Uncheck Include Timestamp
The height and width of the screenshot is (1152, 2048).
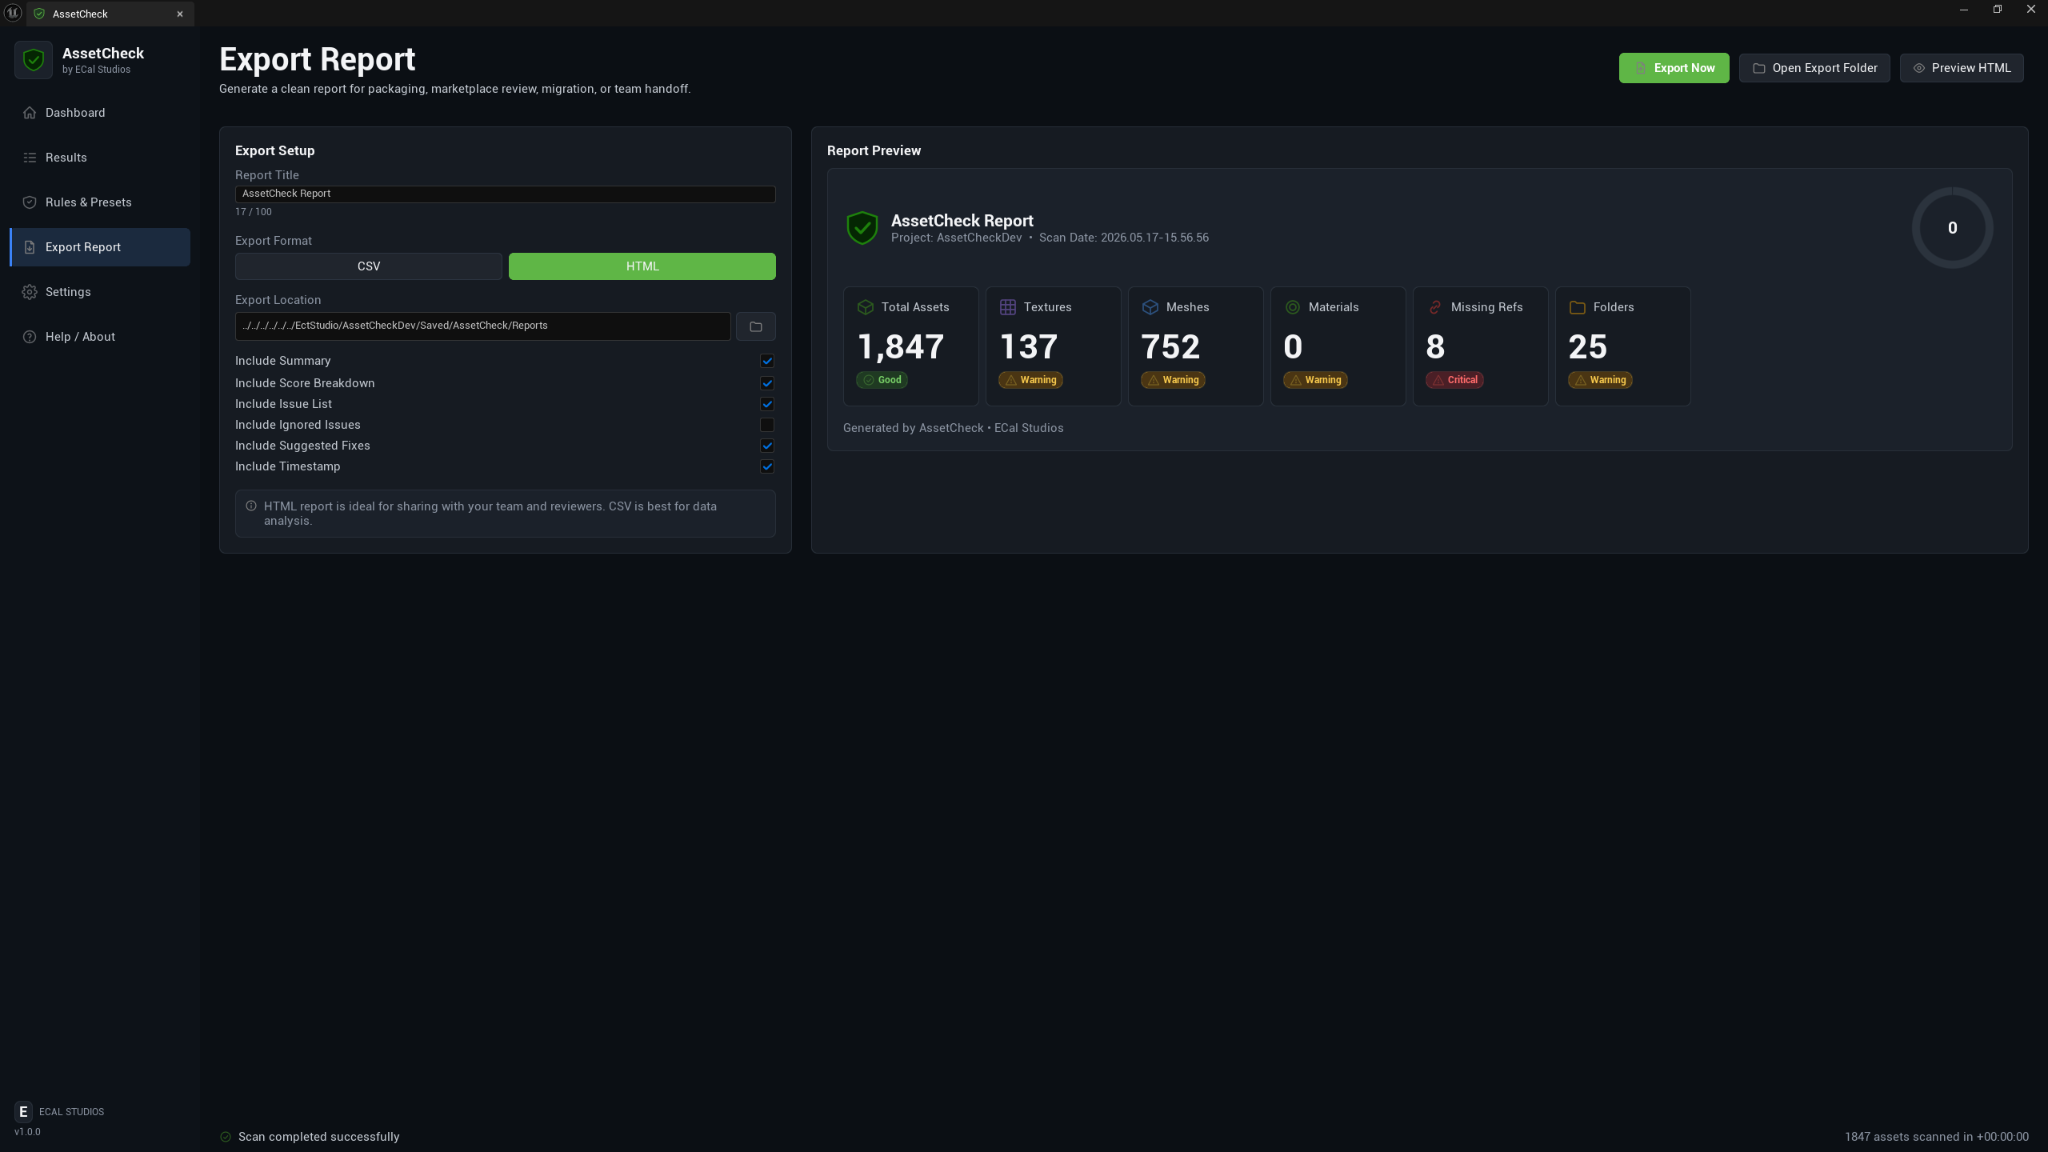pyautogui.click(x=767, y=467)
